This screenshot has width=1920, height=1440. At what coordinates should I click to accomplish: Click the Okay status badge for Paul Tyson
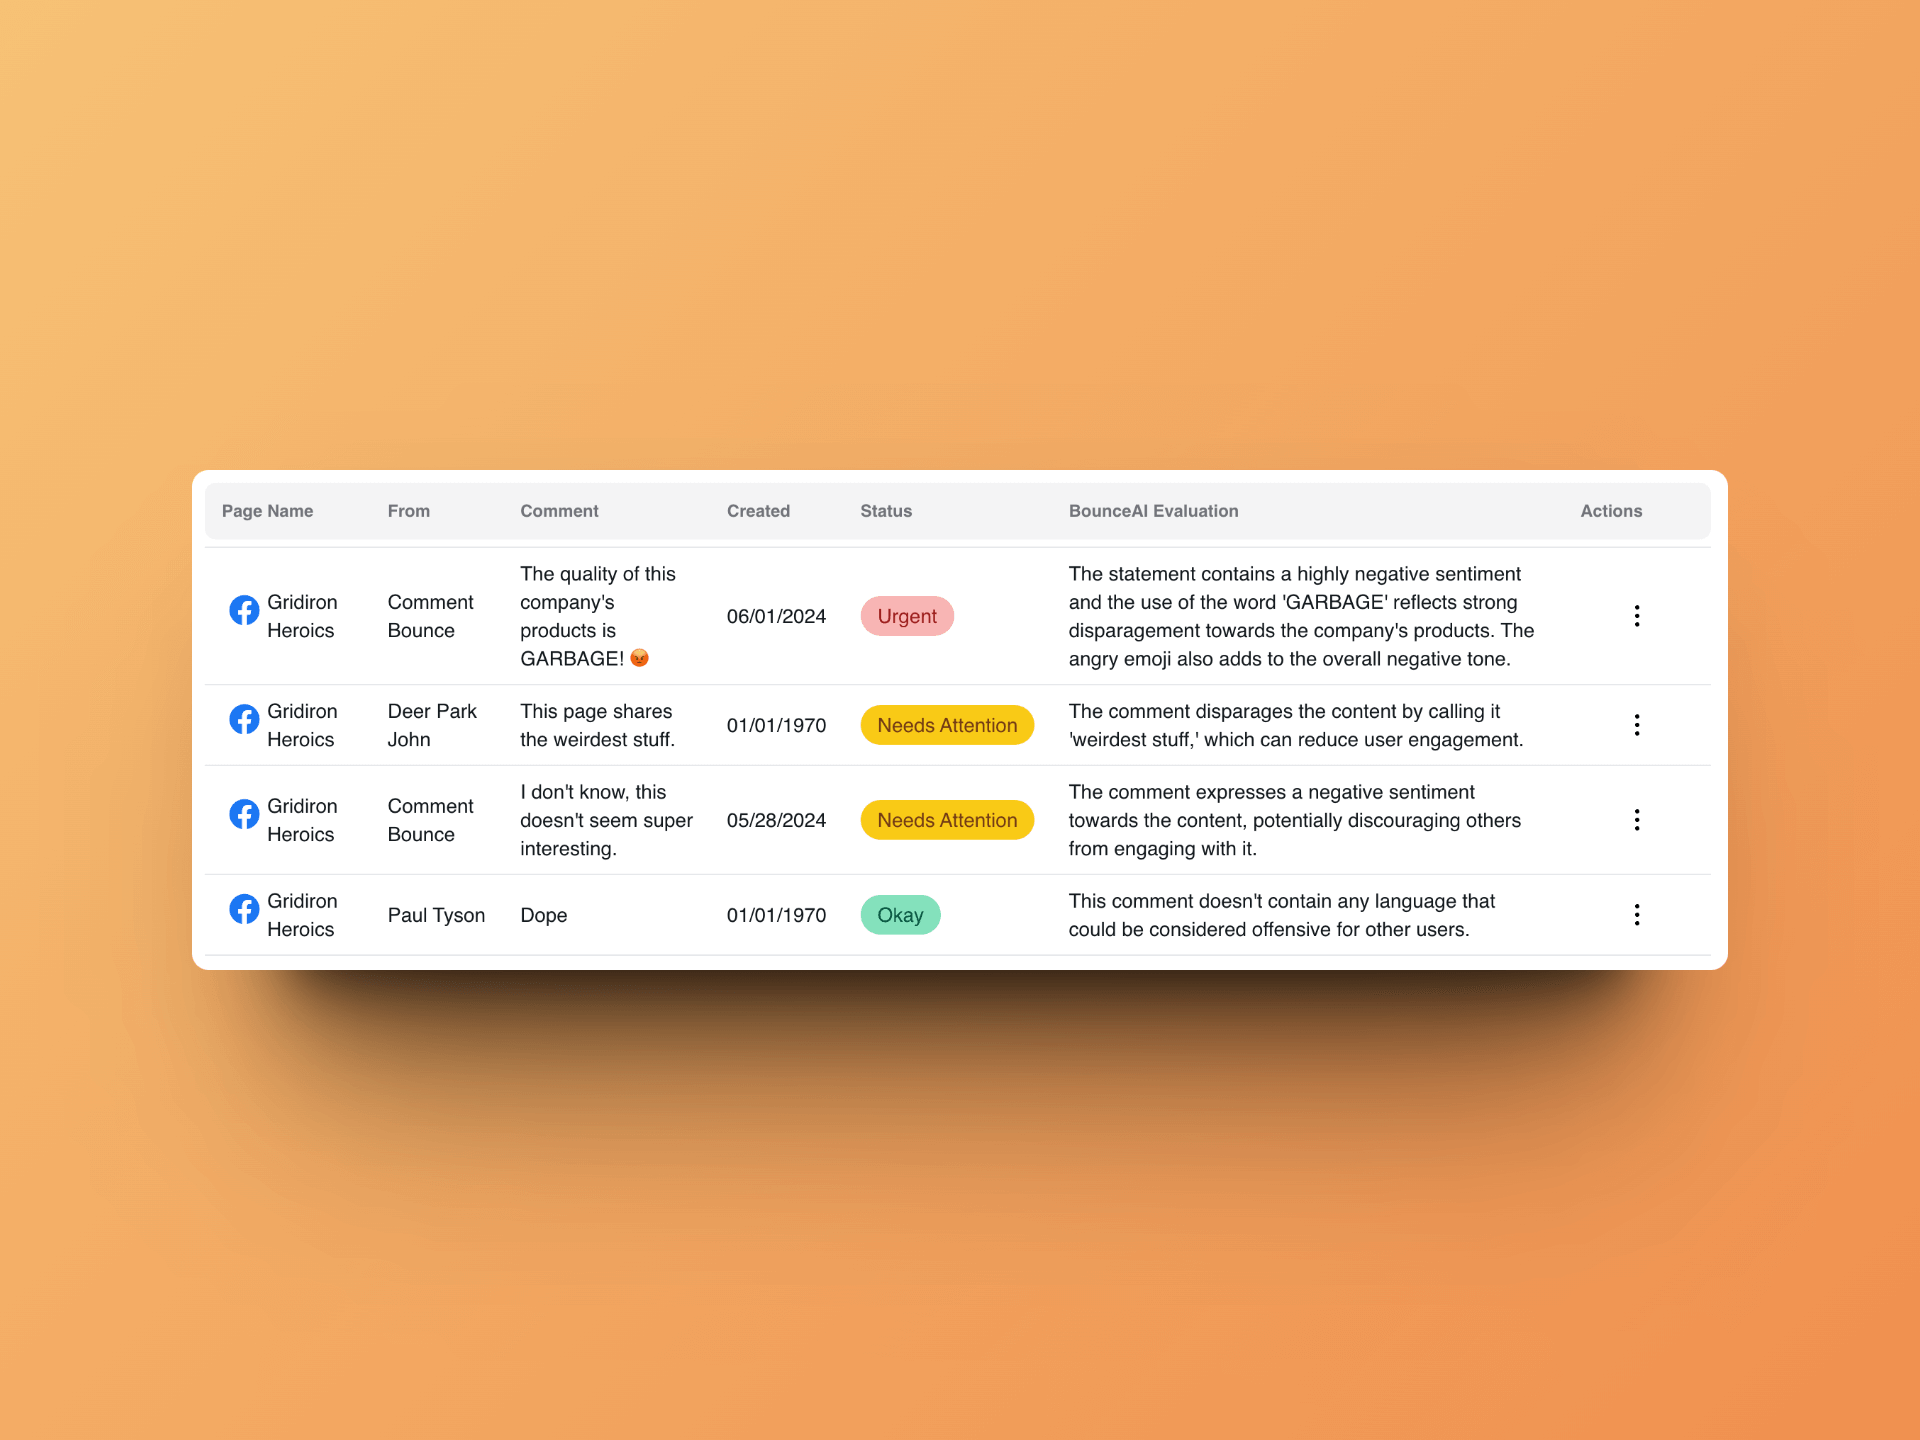click(x=903, y=914)
